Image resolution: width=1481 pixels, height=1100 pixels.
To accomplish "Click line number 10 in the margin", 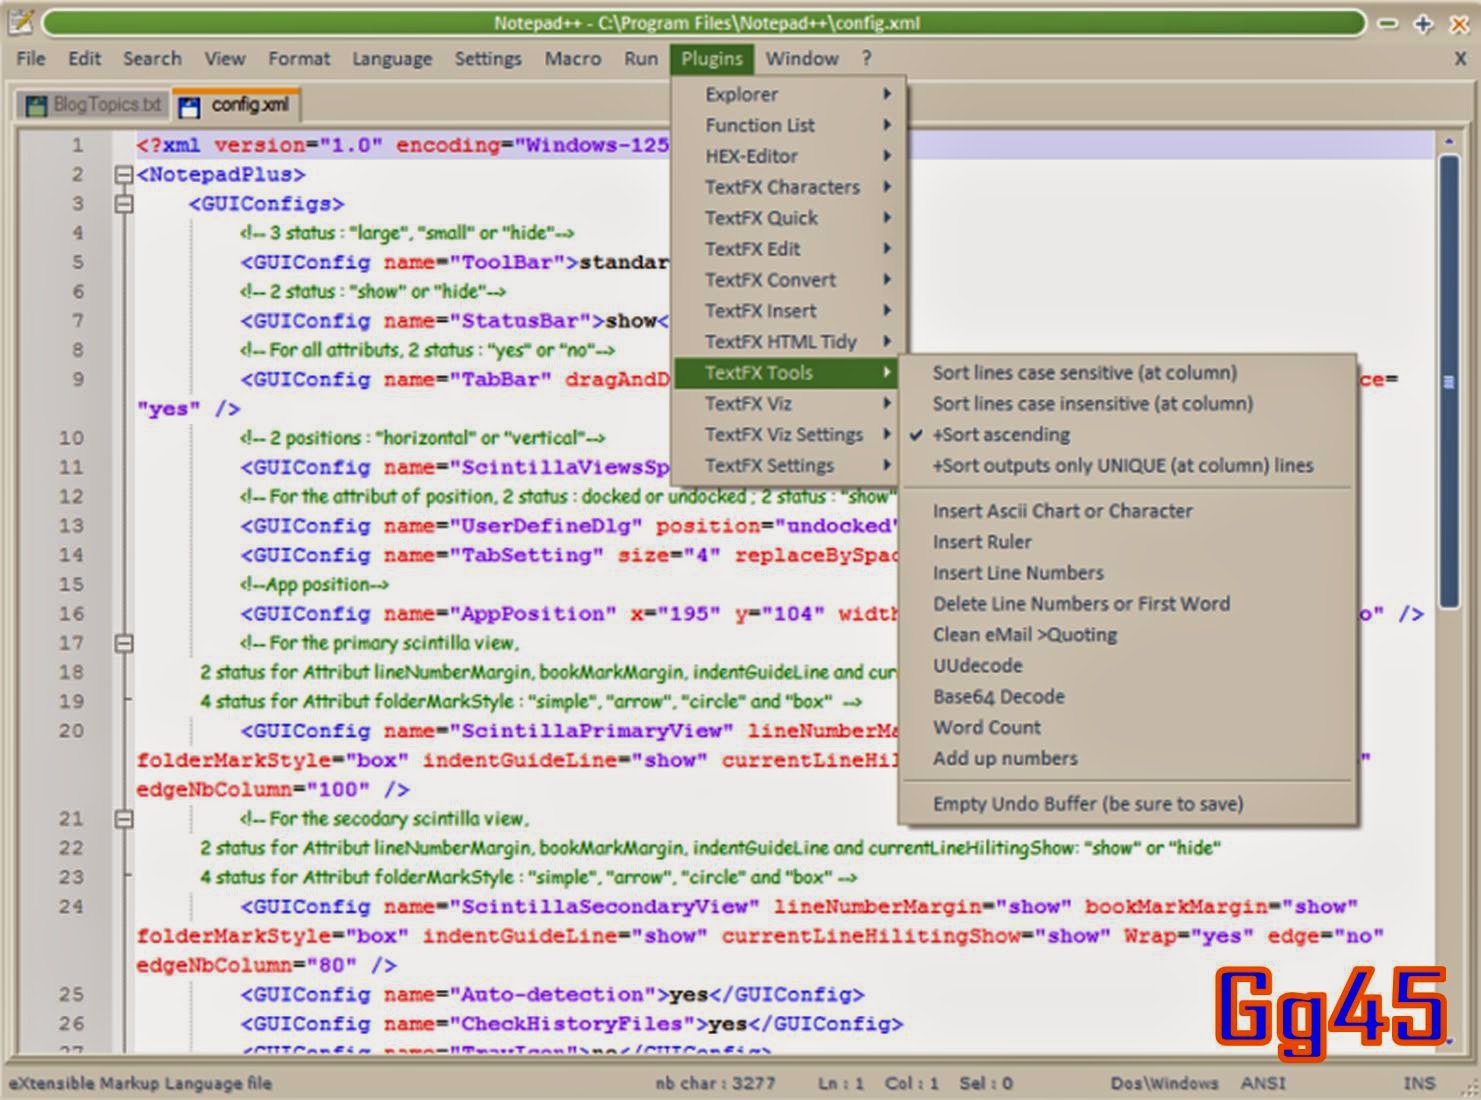I will [71, 438].
